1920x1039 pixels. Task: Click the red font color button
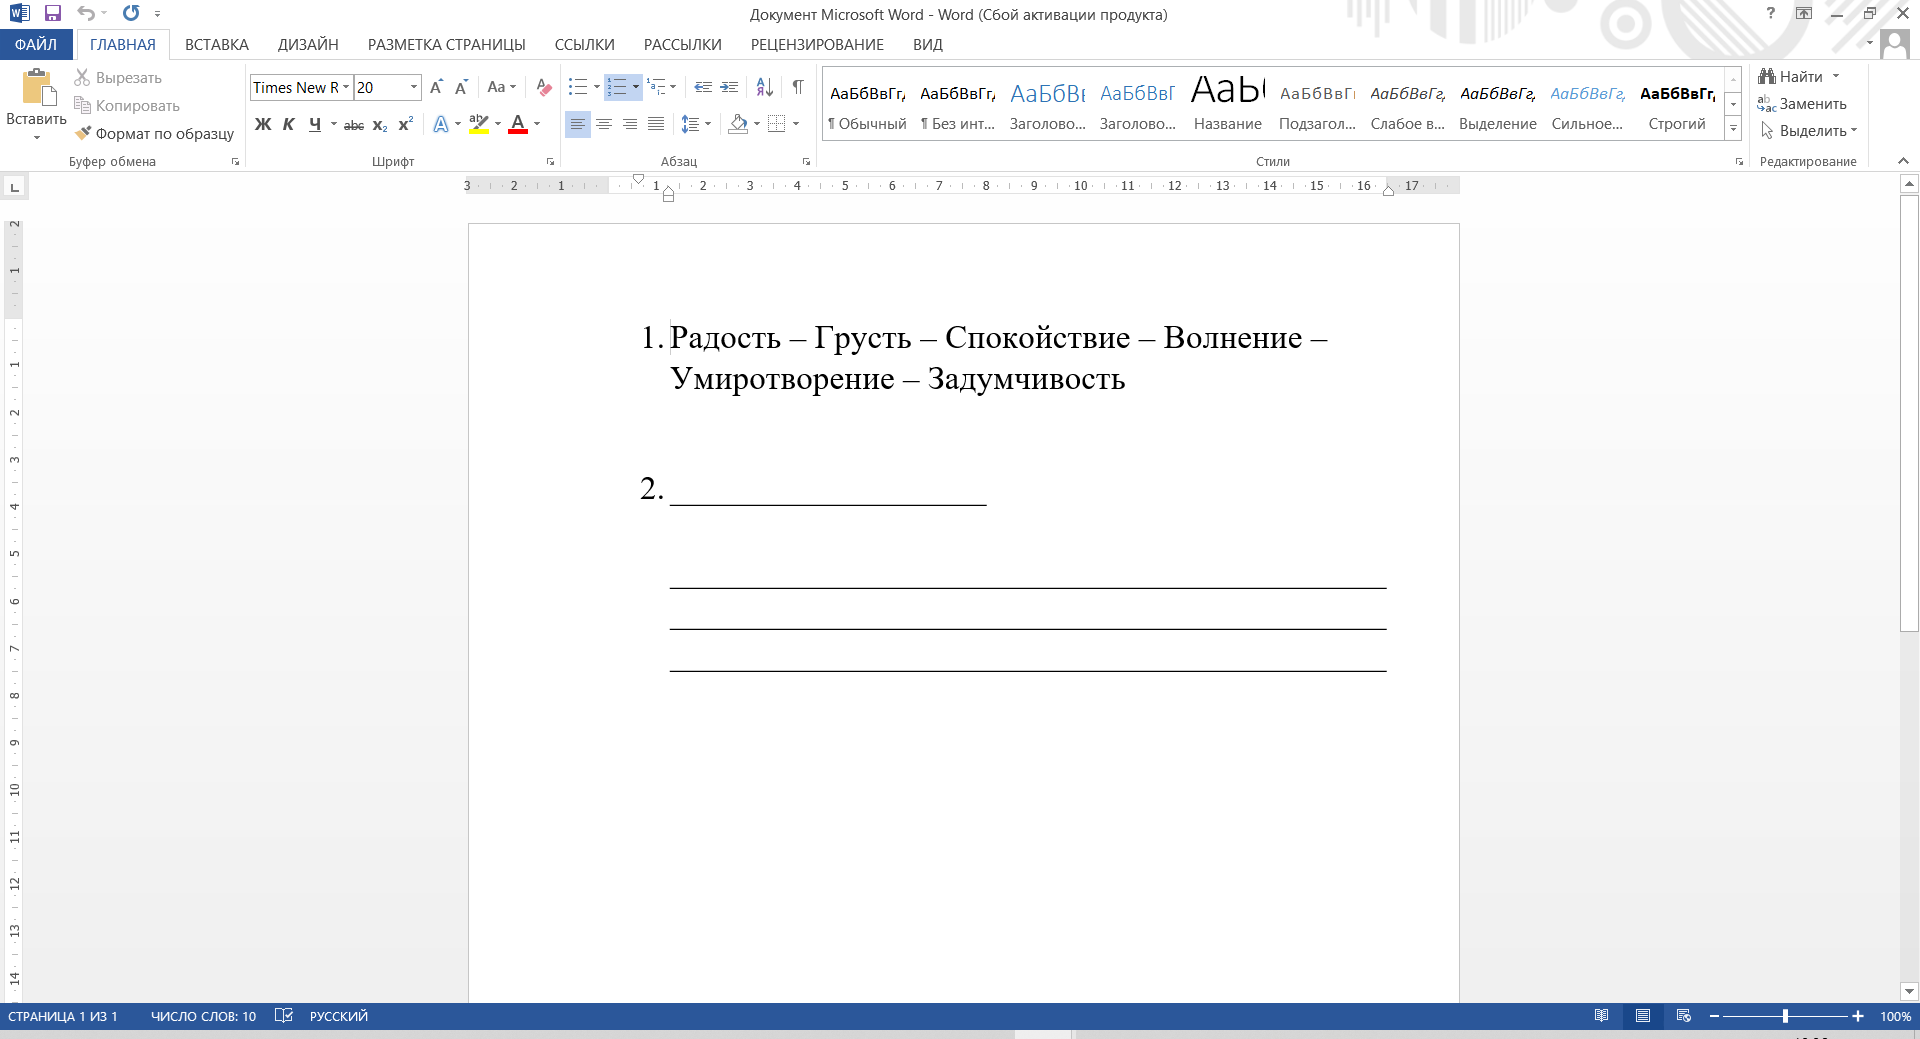(x=518, y=124)
